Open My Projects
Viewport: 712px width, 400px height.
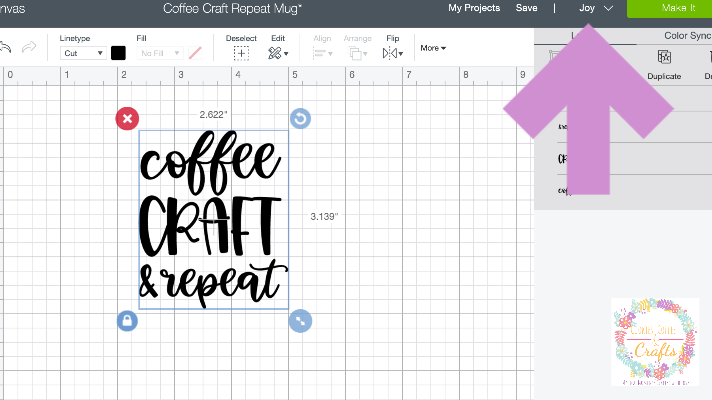(474, 8)
